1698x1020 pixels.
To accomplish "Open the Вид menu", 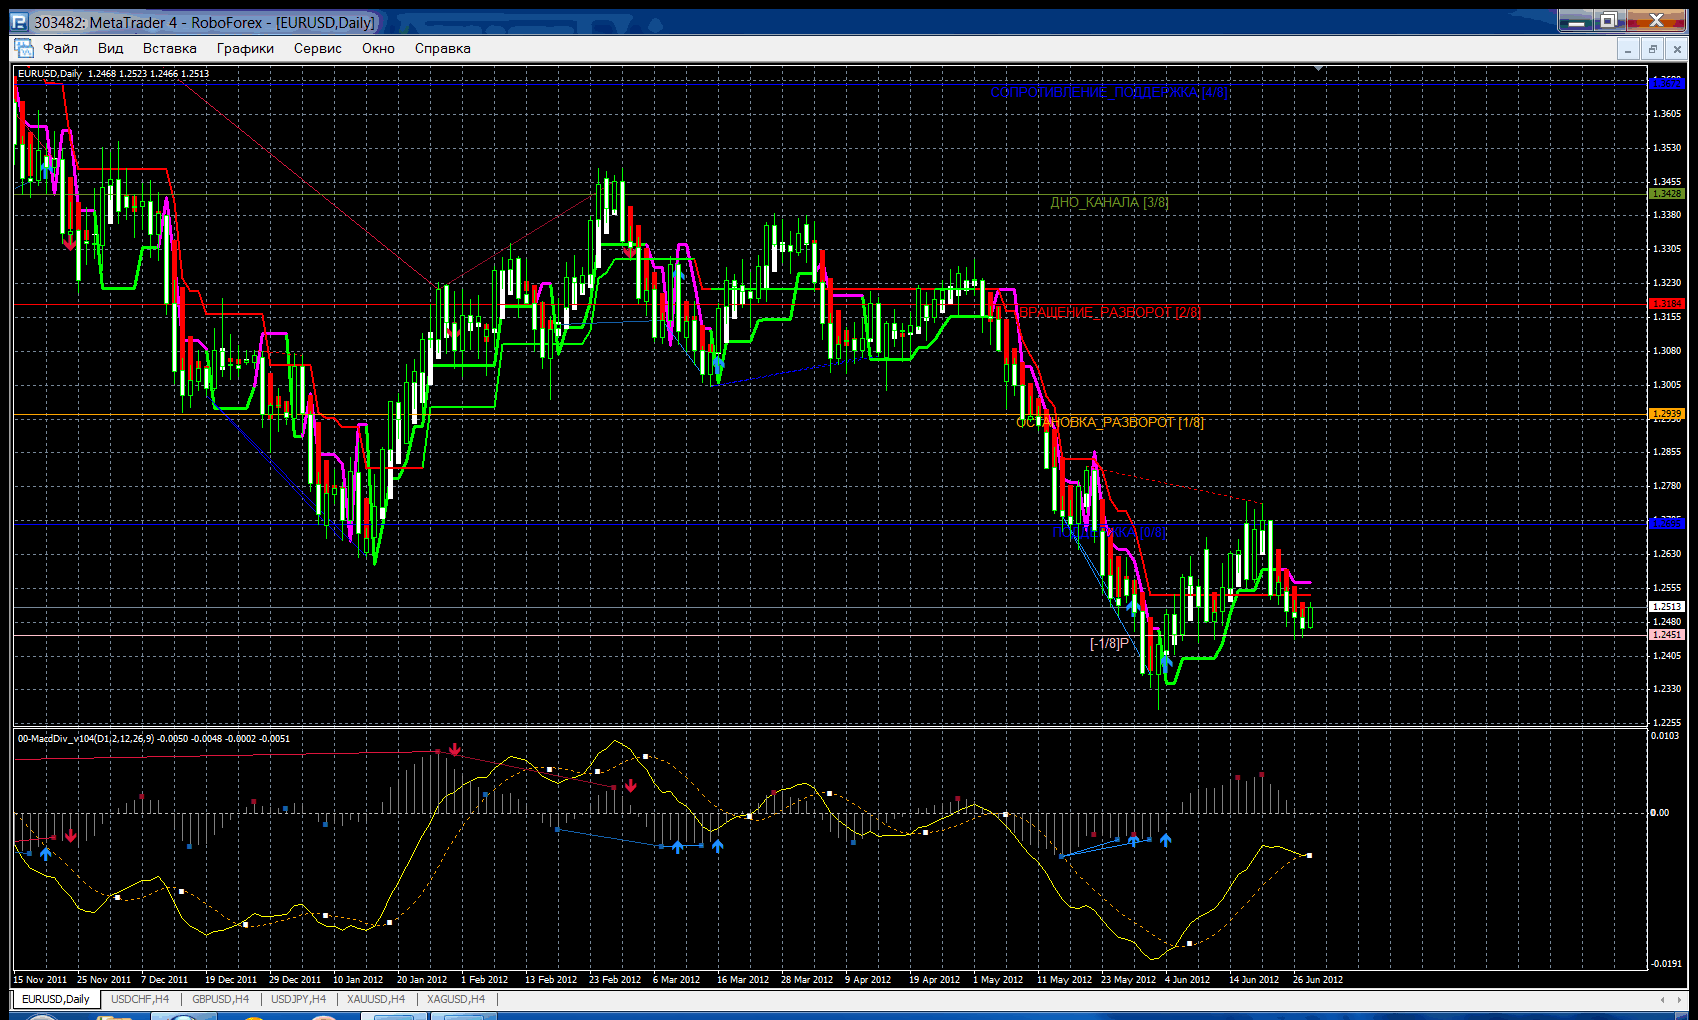I will click(110, 48).
